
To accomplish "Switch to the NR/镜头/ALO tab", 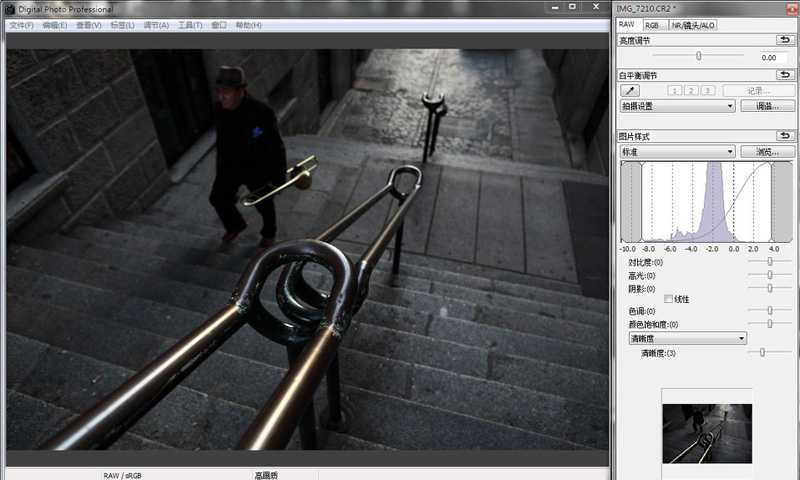I will click(693, 25).
